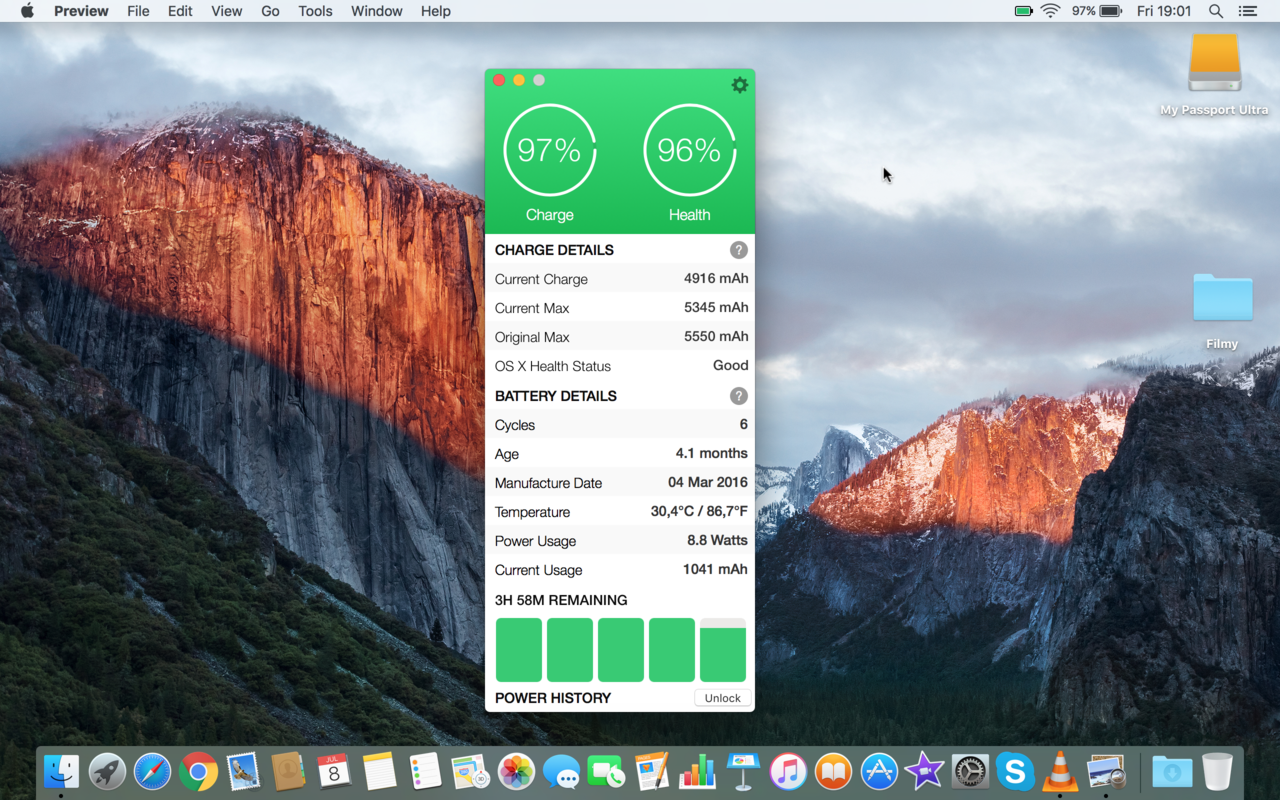Click the Unlock button for Power History
The height and width of the screenshot is (800, 1280).
coord(722,698)
